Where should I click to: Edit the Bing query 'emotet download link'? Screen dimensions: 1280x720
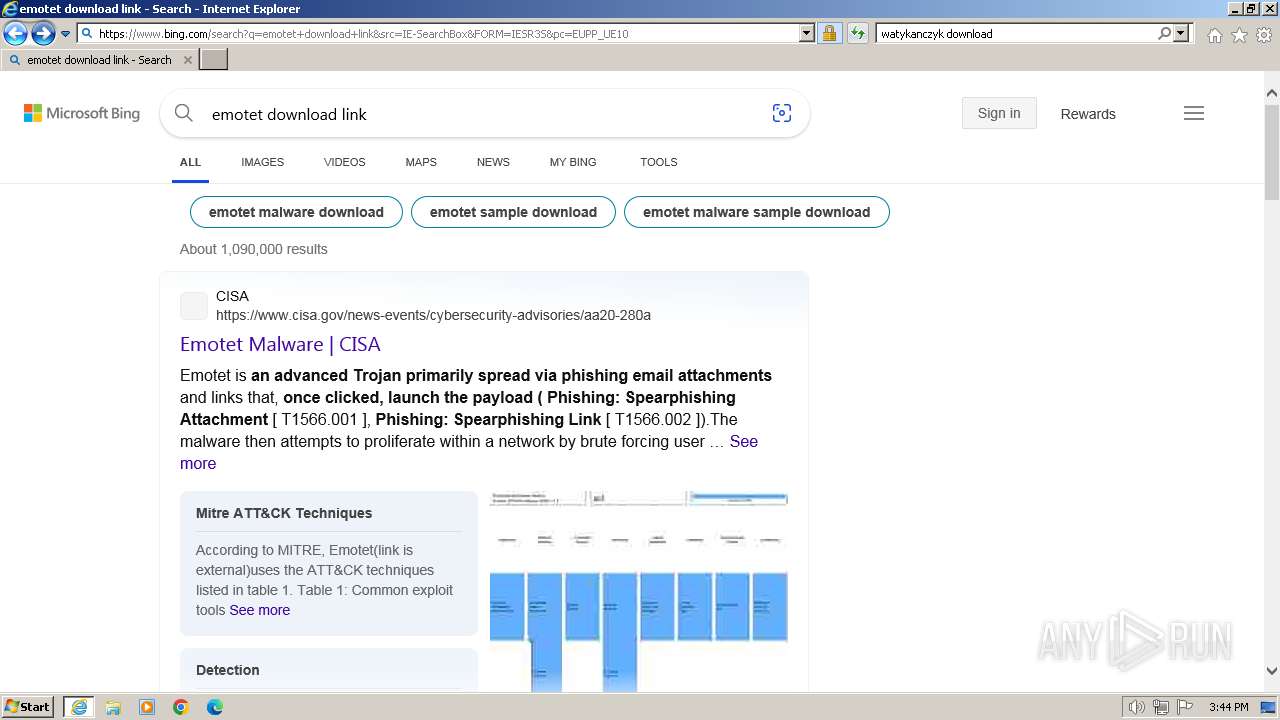289,114
